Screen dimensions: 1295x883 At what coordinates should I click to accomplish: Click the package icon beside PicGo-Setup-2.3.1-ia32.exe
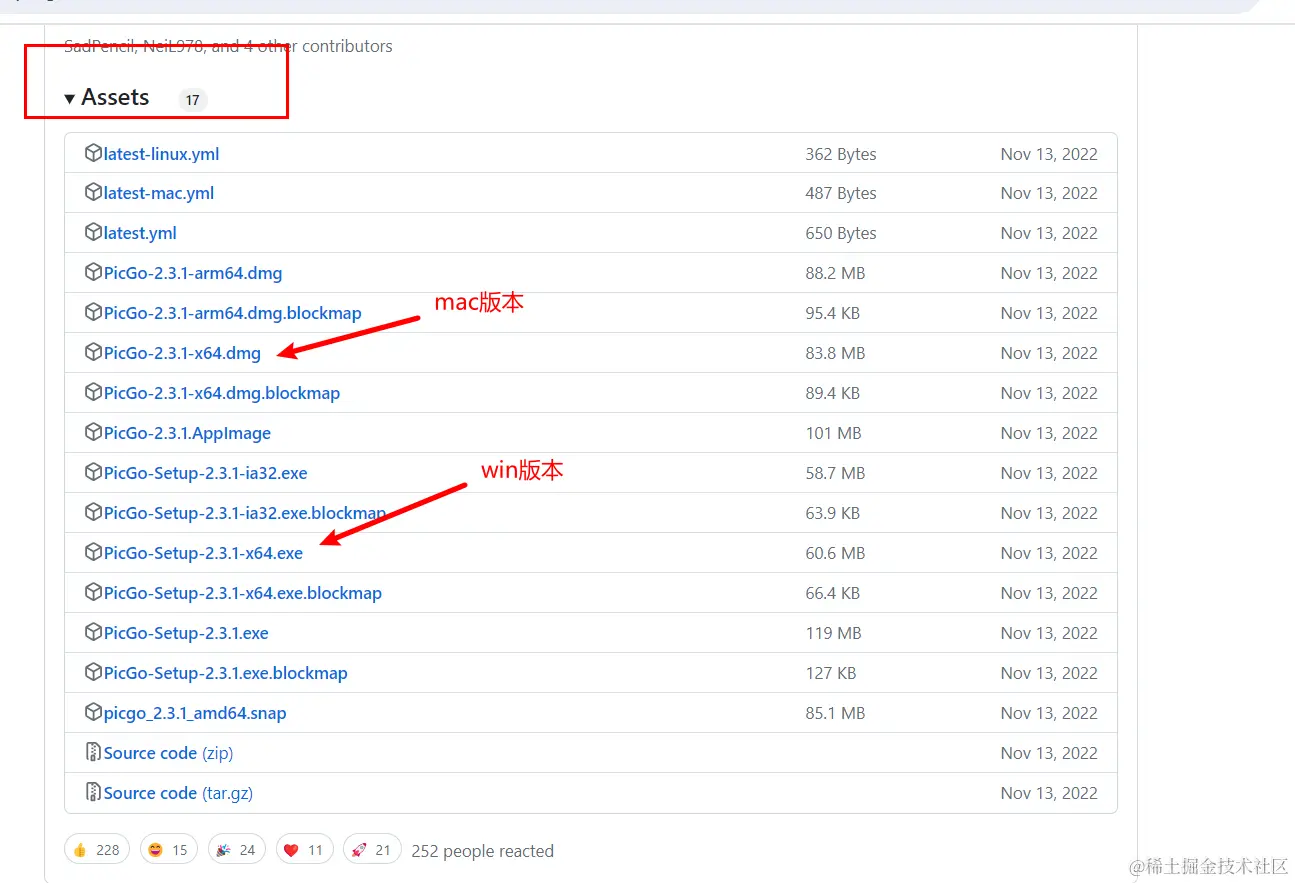(x=93, y=473)
